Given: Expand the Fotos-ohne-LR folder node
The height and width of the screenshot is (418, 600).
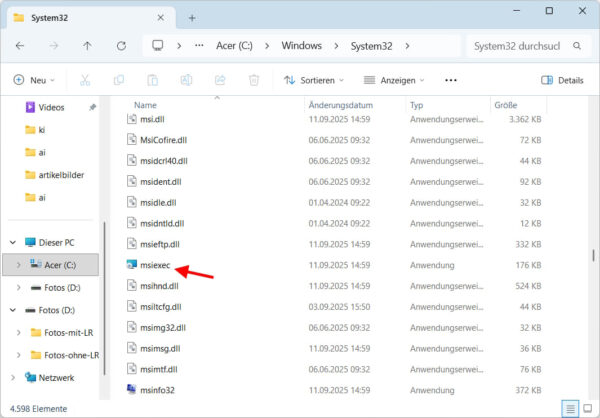Looking at the screenshot, I should [18, 355].
